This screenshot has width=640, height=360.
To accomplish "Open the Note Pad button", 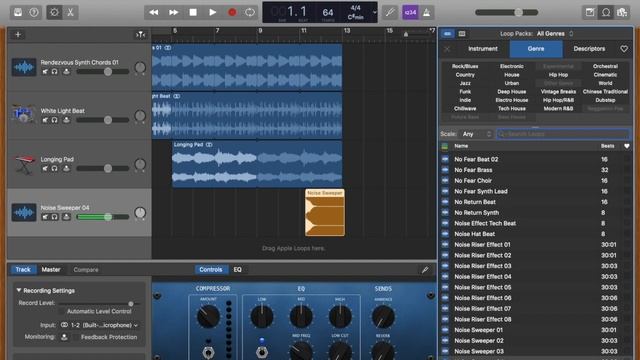I will (590, 12).
